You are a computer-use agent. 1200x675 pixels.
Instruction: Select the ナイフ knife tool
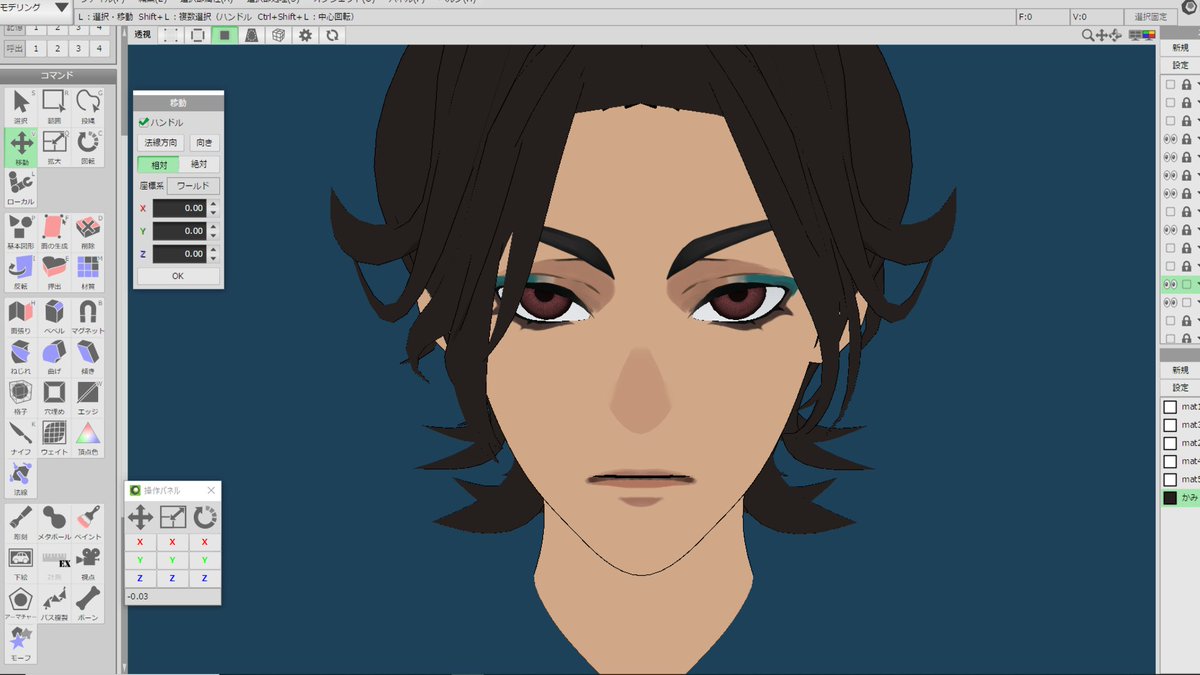pos(21,438)
